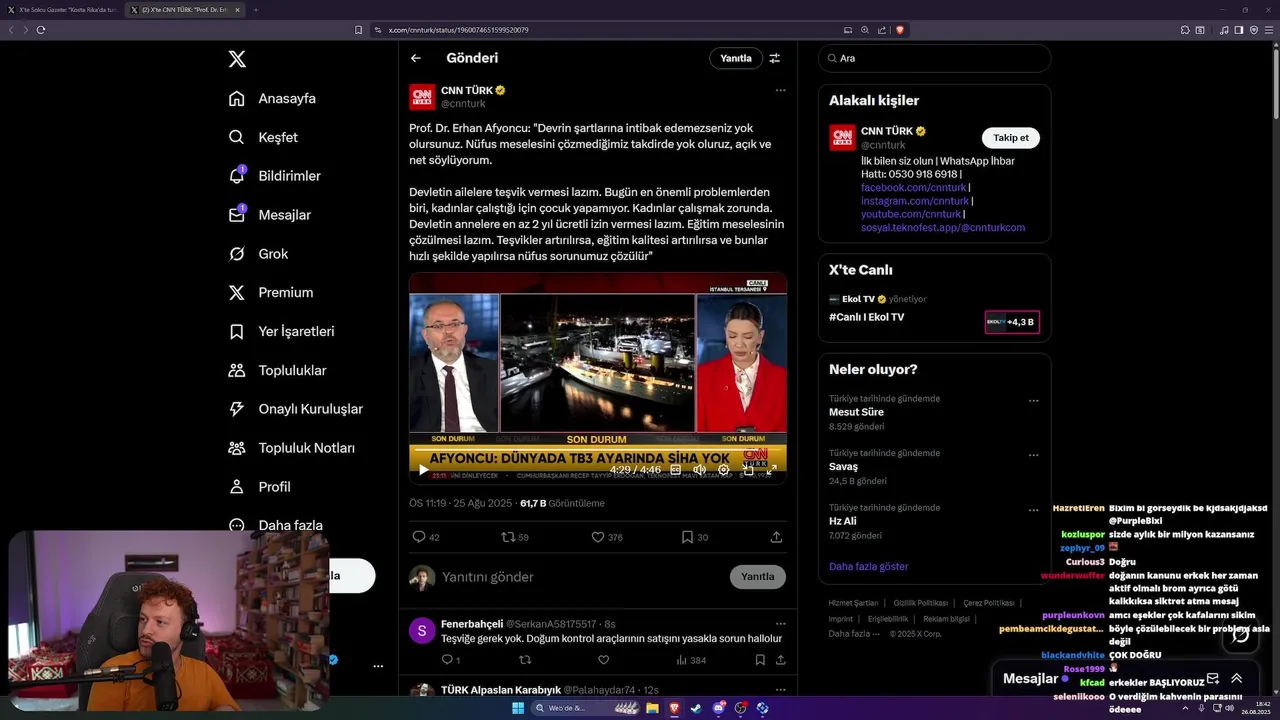Like the Fenerbahçeli reply
Image resolution: width=1280 pixels, height=720 pixels.
[x=603, y=660]
